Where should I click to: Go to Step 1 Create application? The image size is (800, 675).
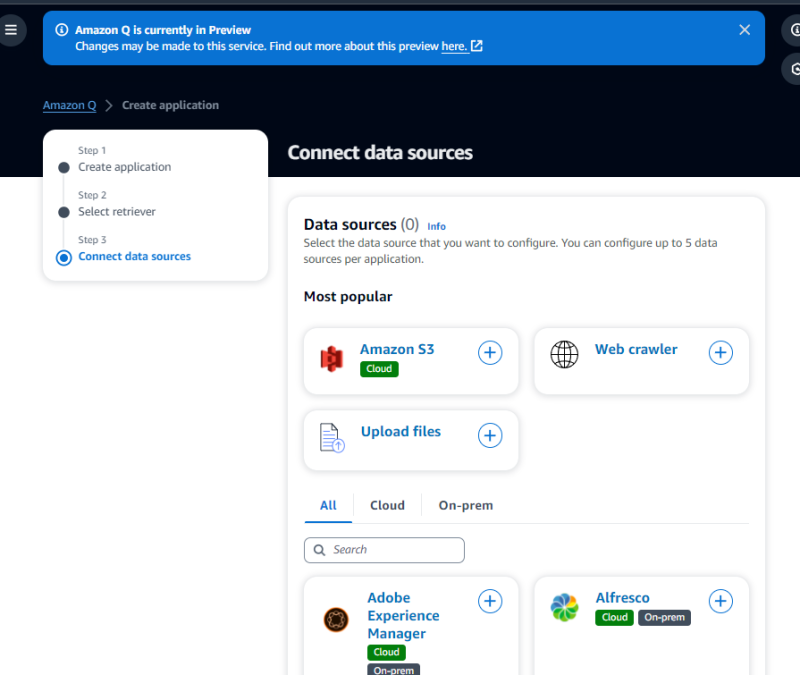coord(124,167)
